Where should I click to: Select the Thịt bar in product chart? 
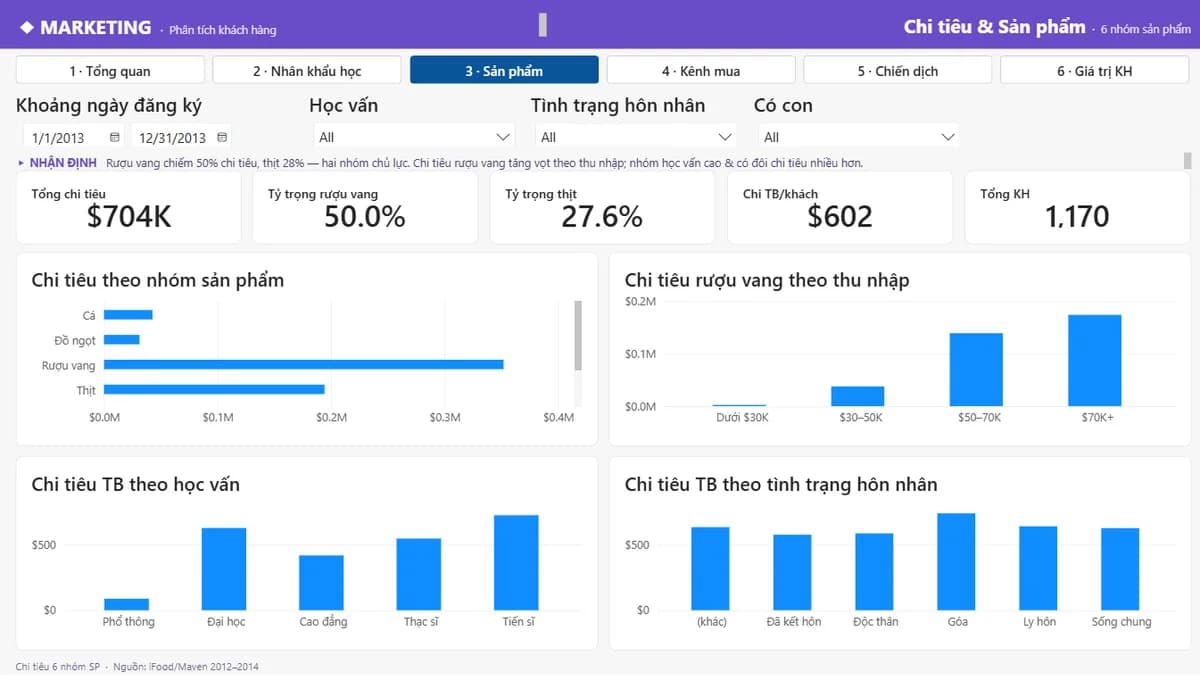click(214, 390)
